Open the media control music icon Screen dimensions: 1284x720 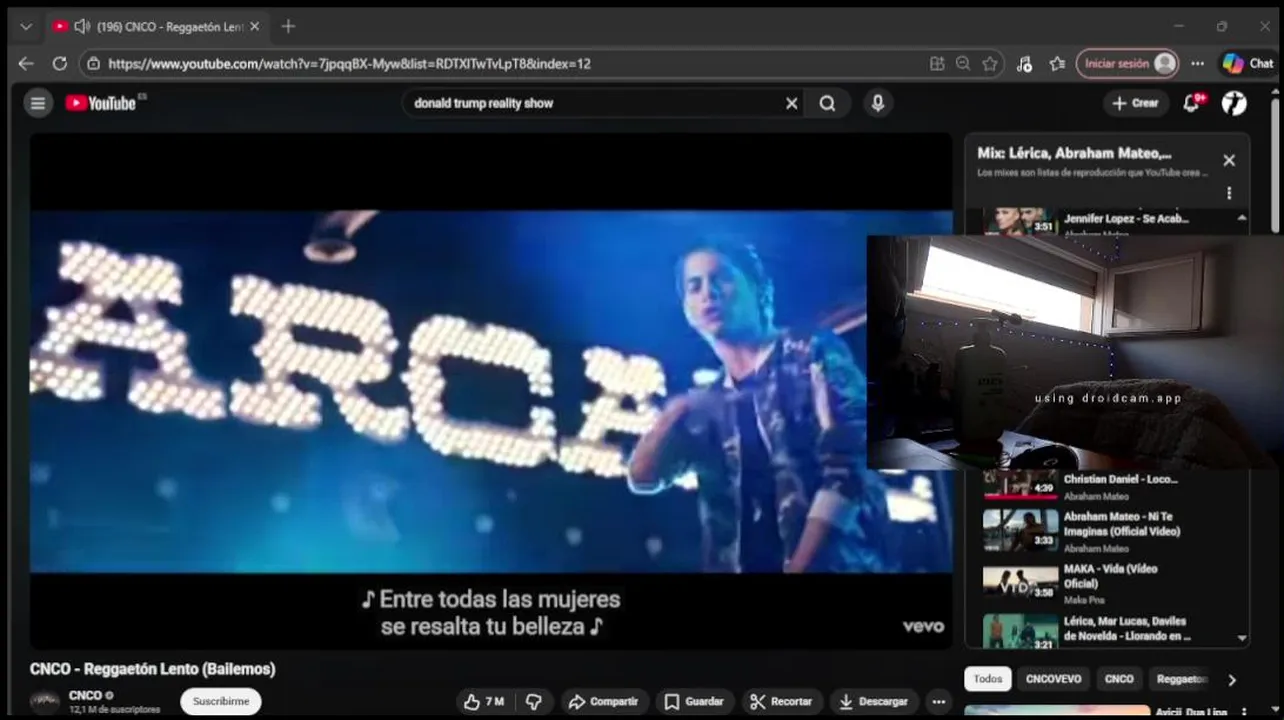[1024, 63]
